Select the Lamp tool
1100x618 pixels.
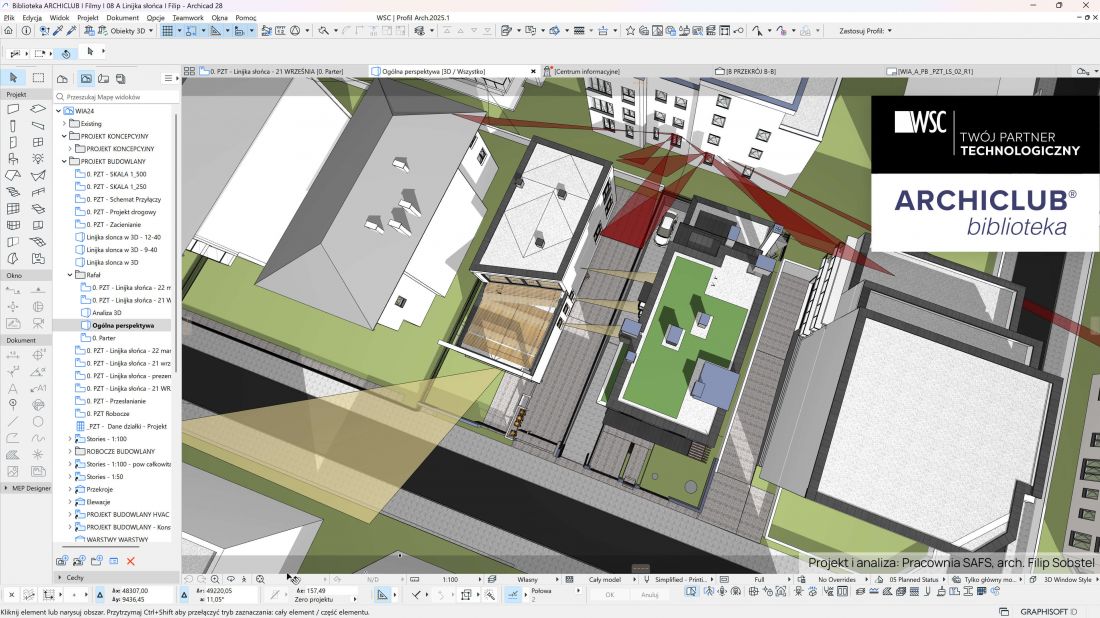38,159
